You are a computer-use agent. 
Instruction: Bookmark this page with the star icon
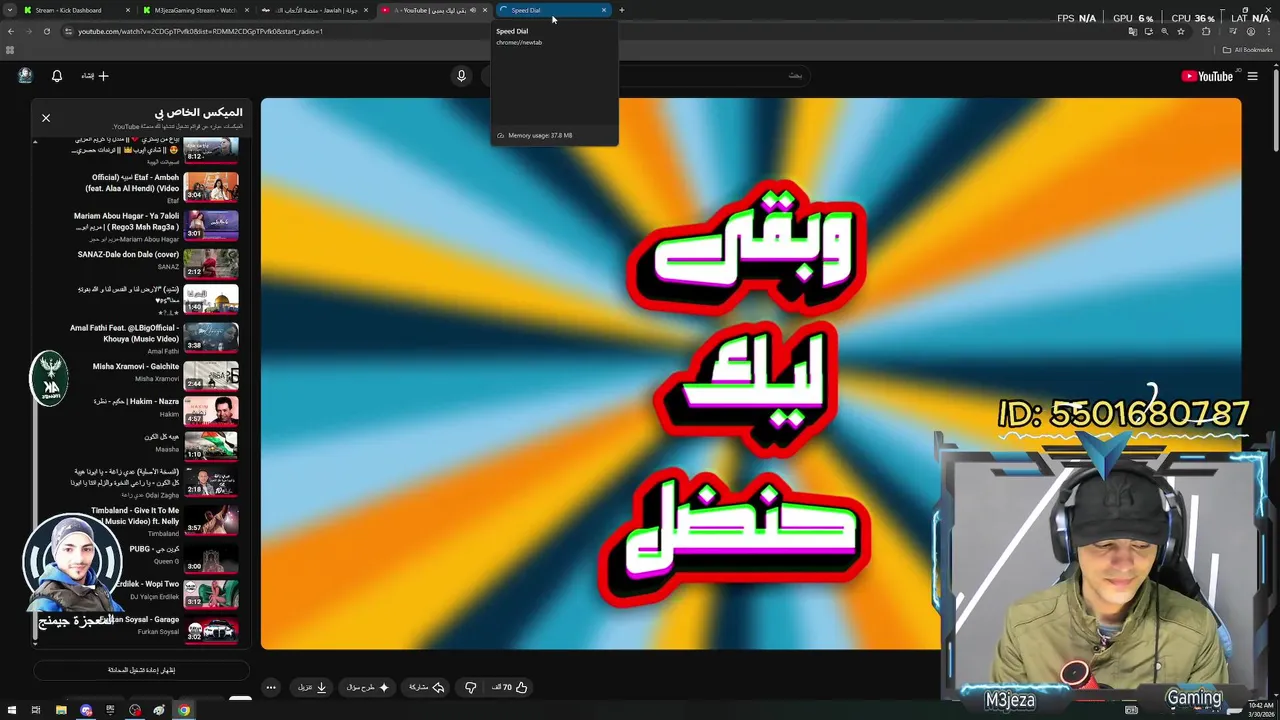pyautogui.click(x=1181, y=31)
